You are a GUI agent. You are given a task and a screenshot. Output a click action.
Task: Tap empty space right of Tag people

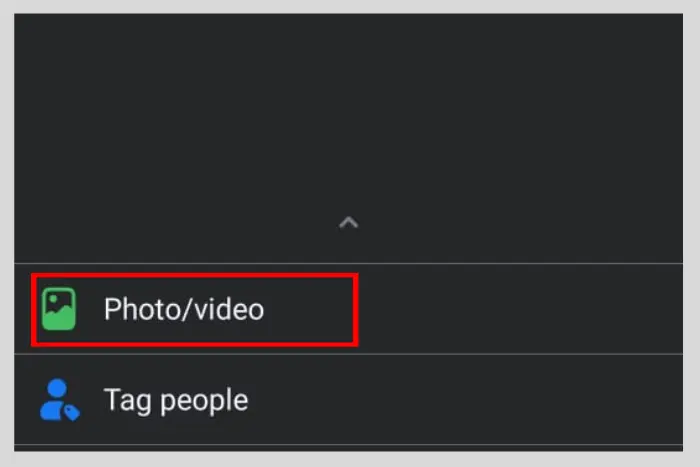pyautogui.click(x=464, y=400)
